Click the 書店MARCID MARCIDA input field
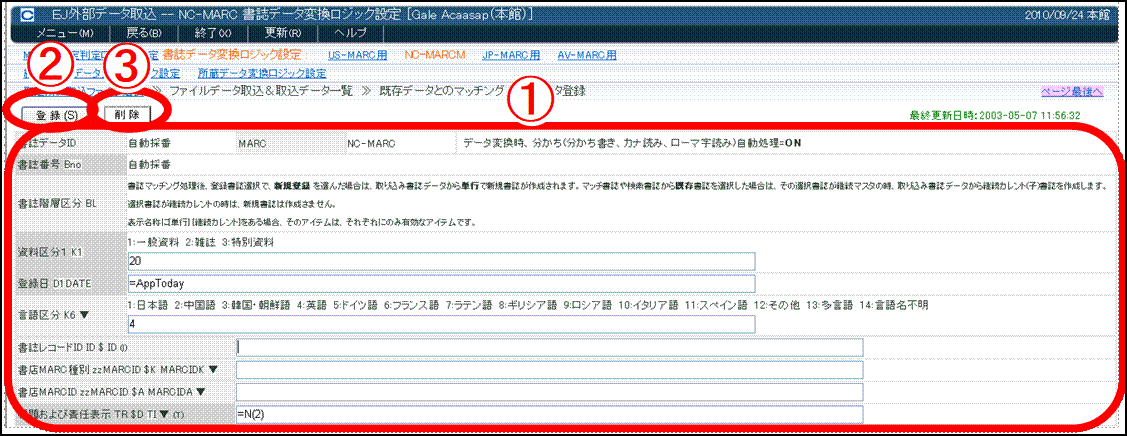1127x436 pixels. pyautogui.click(x=549, y=392)
